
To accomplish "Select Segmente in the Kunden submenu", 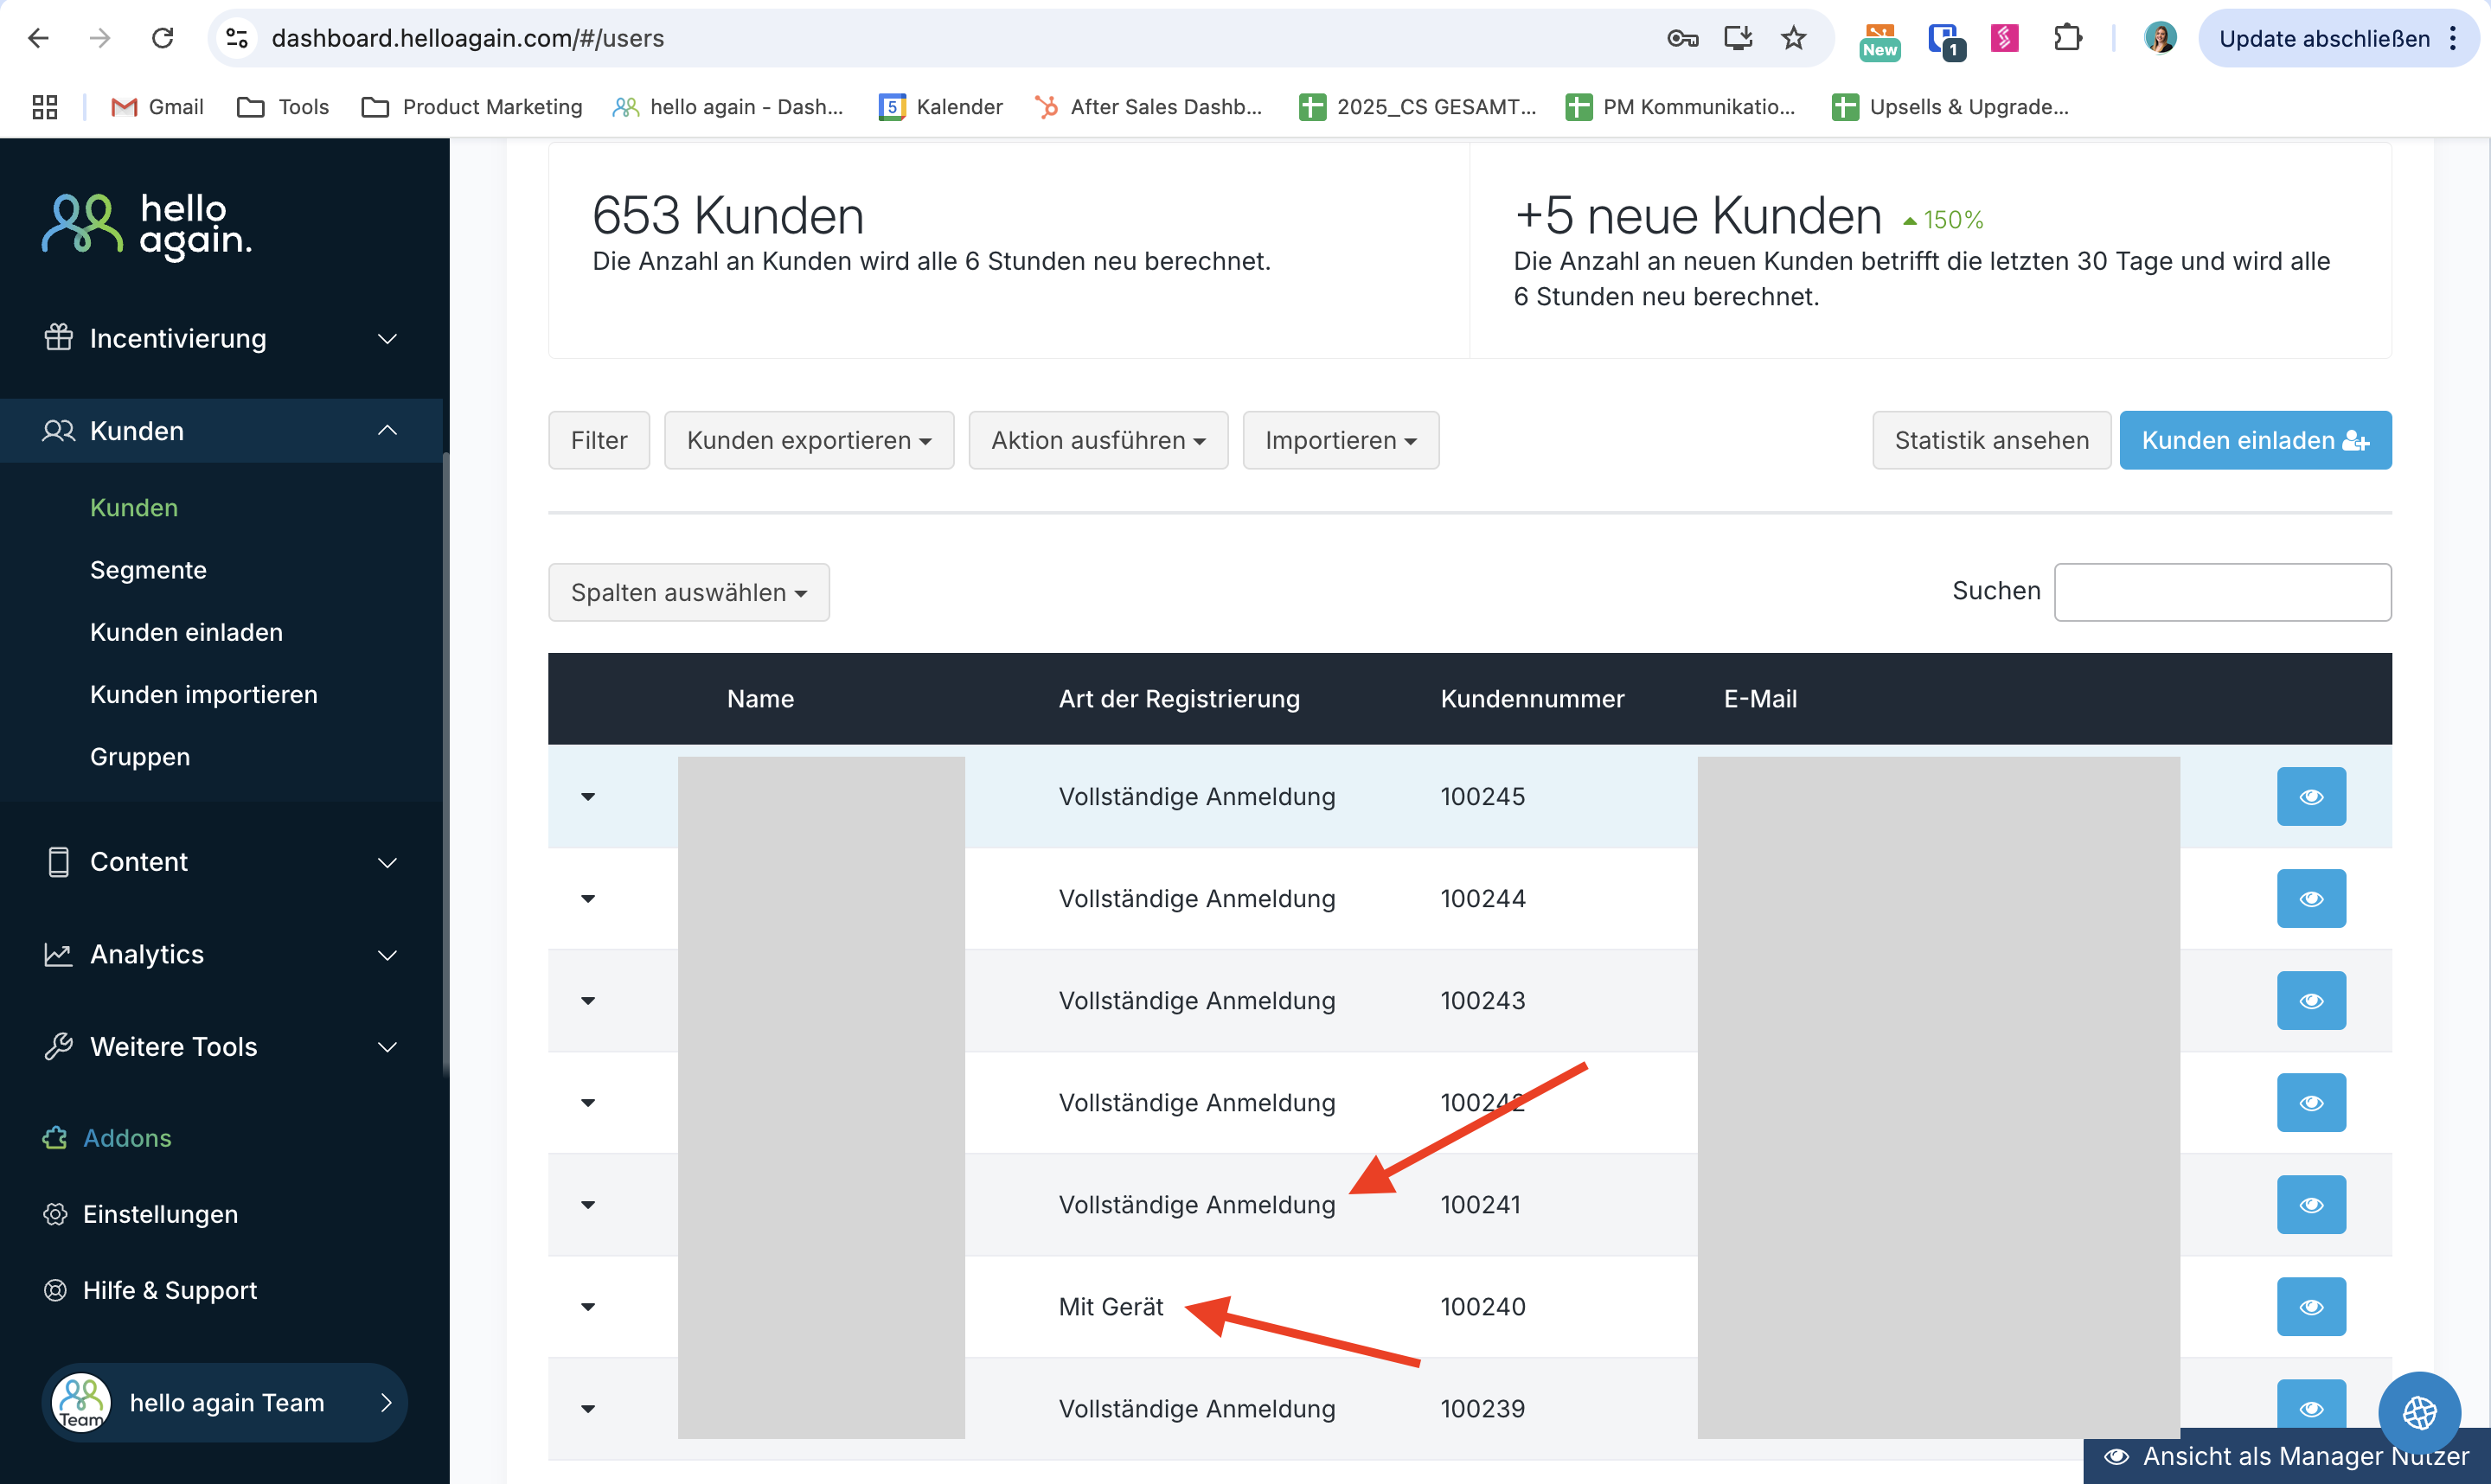I will tap(148, 570).
